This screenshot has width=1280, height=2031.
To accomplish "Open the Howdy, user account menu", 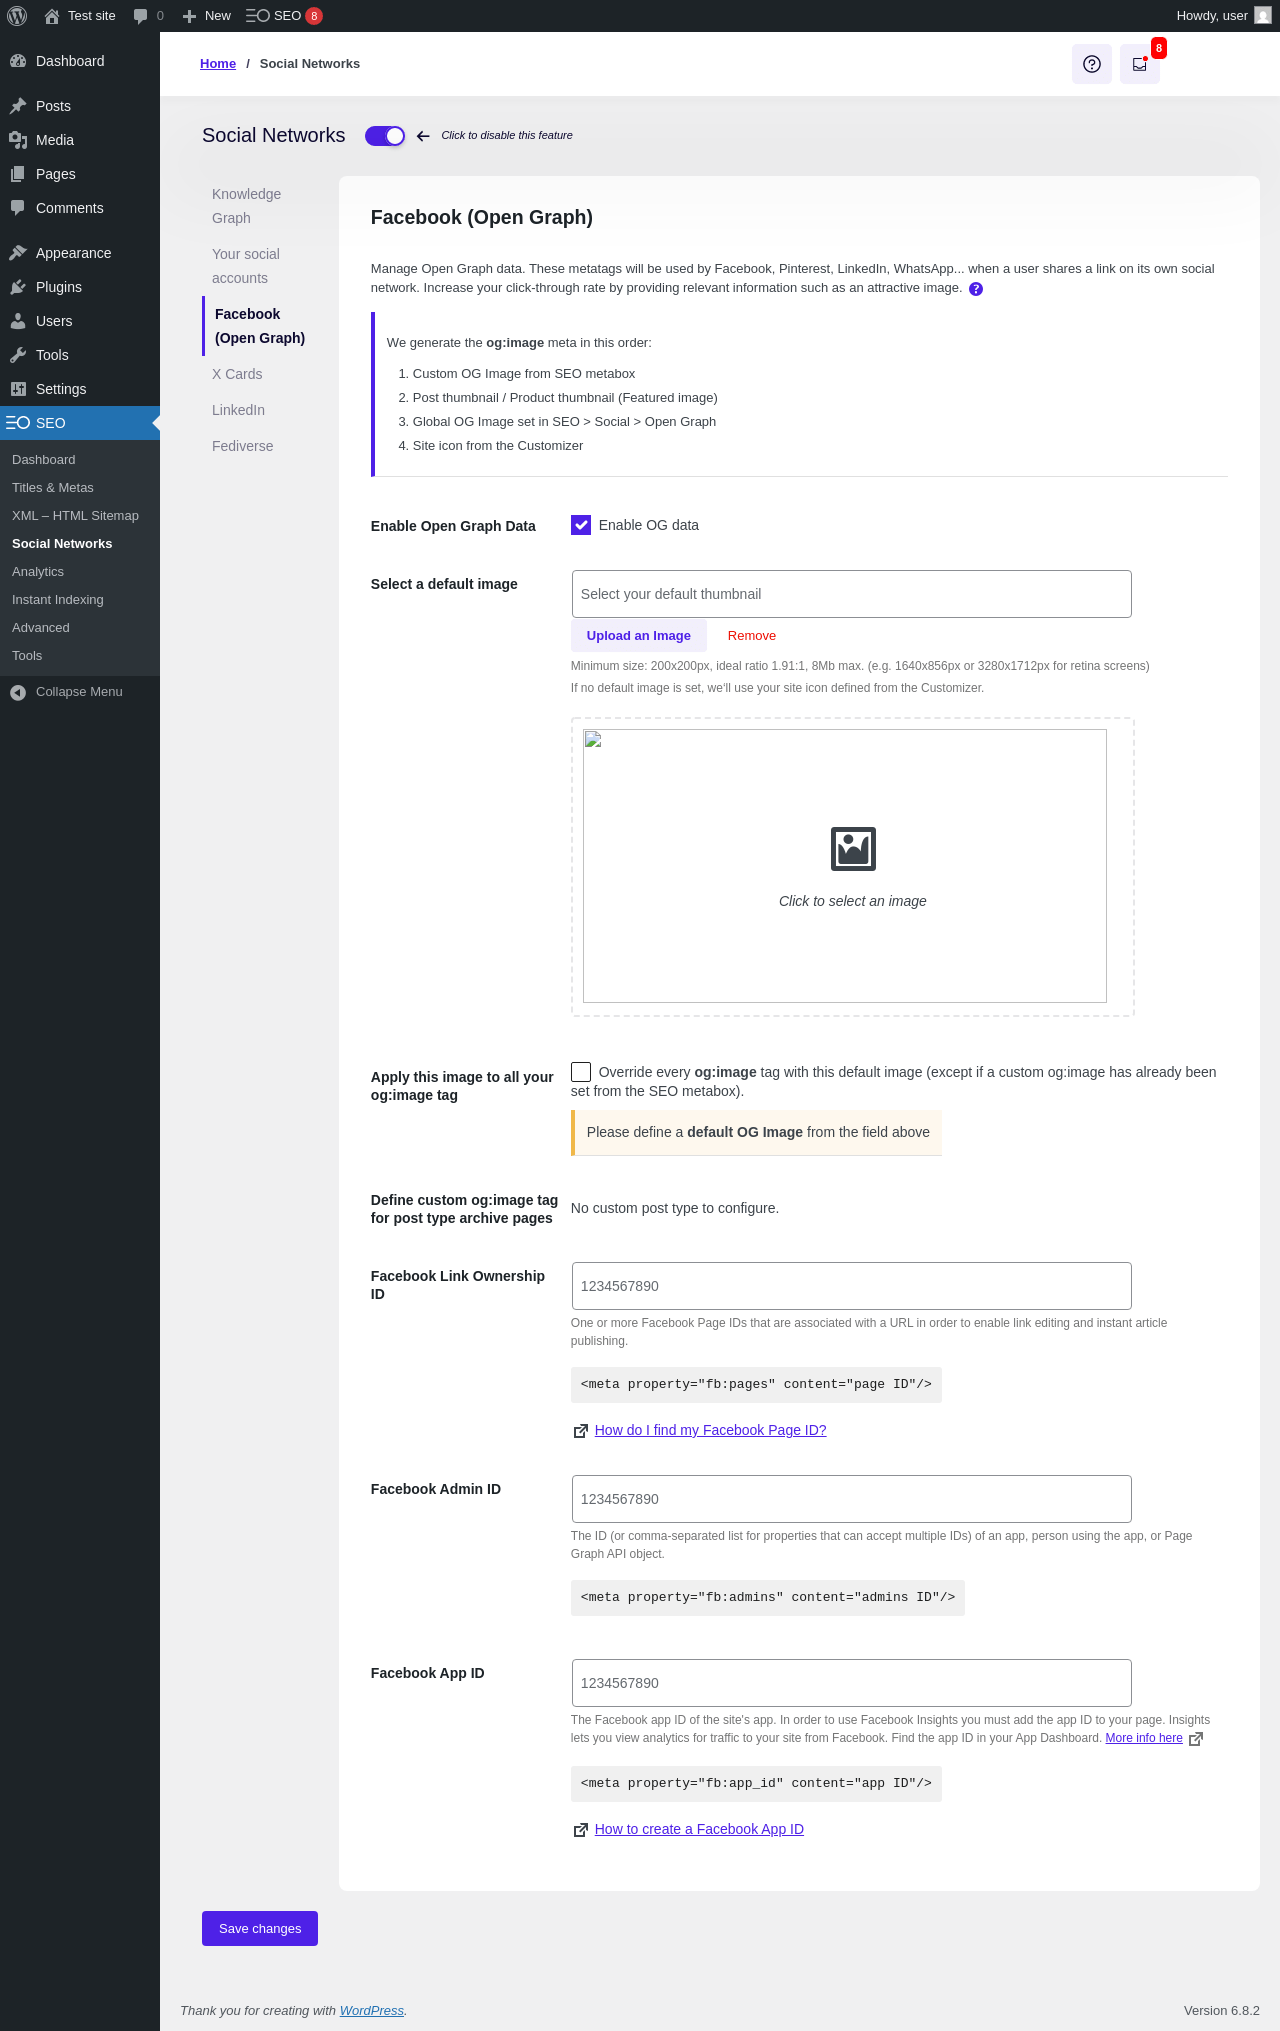I will tap(1224, 16).
